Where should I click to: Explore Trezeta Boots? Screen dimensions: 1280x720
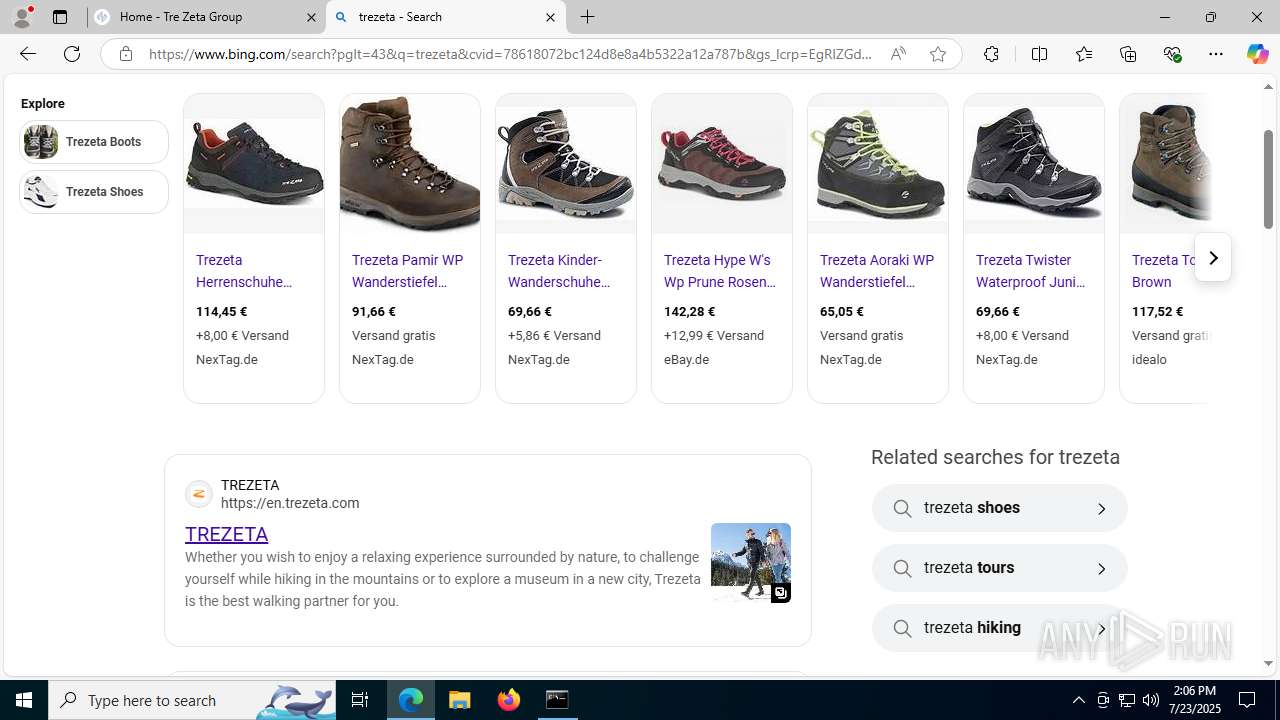(94, 142)
